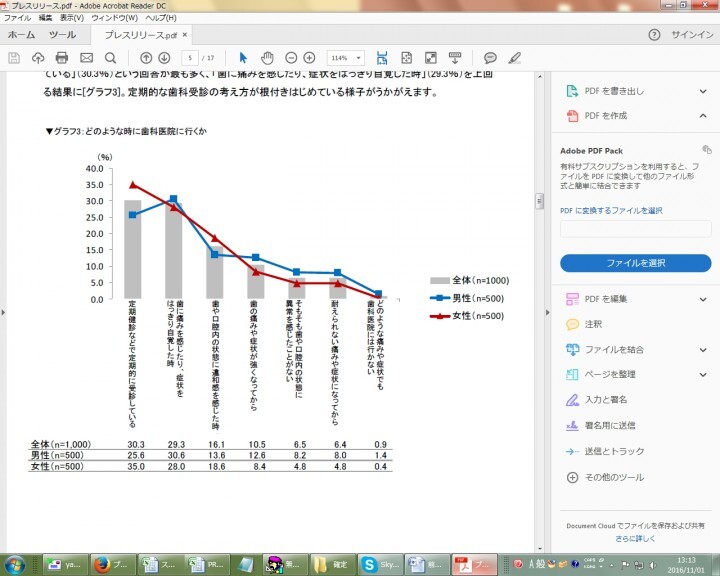Click the print icon in toolbar
The image size is (720, 576).
[x=62, y=57]
